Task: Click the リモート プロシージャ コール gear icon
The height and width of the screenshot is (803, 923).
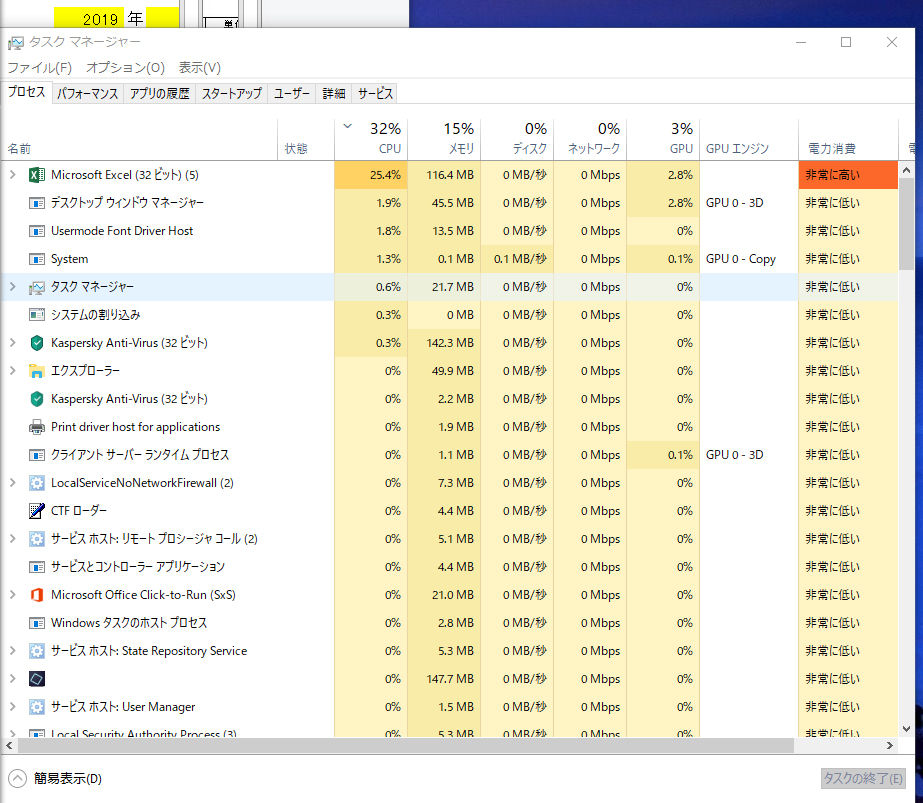Action: coord(36,539)
